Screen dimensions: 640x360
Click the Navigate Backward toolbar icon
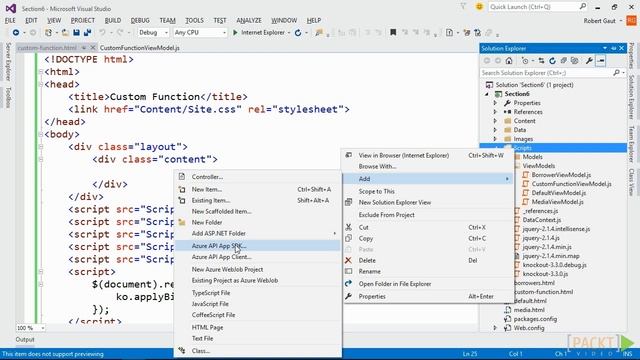point(16,33)
